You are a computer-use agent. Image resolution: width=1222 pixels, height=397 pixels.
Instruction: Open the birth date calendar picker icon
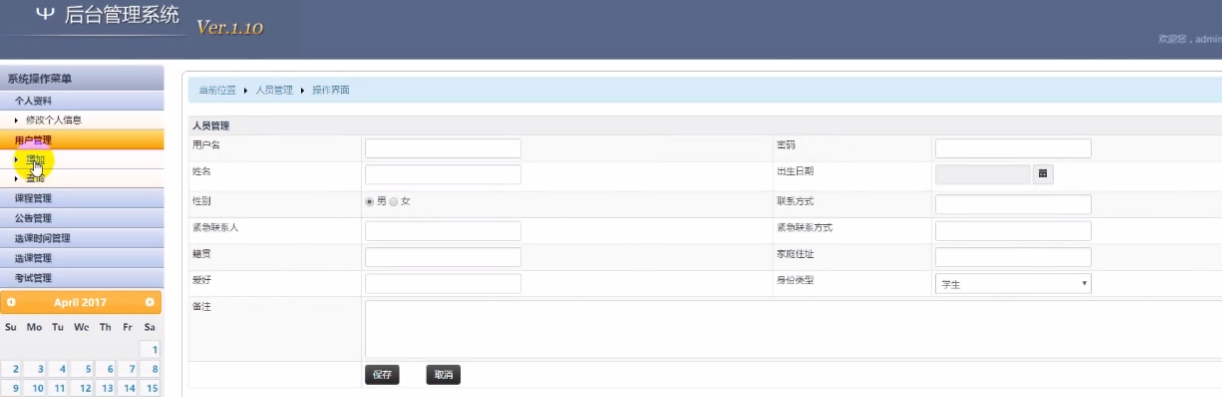click(x=1043, y=174)
